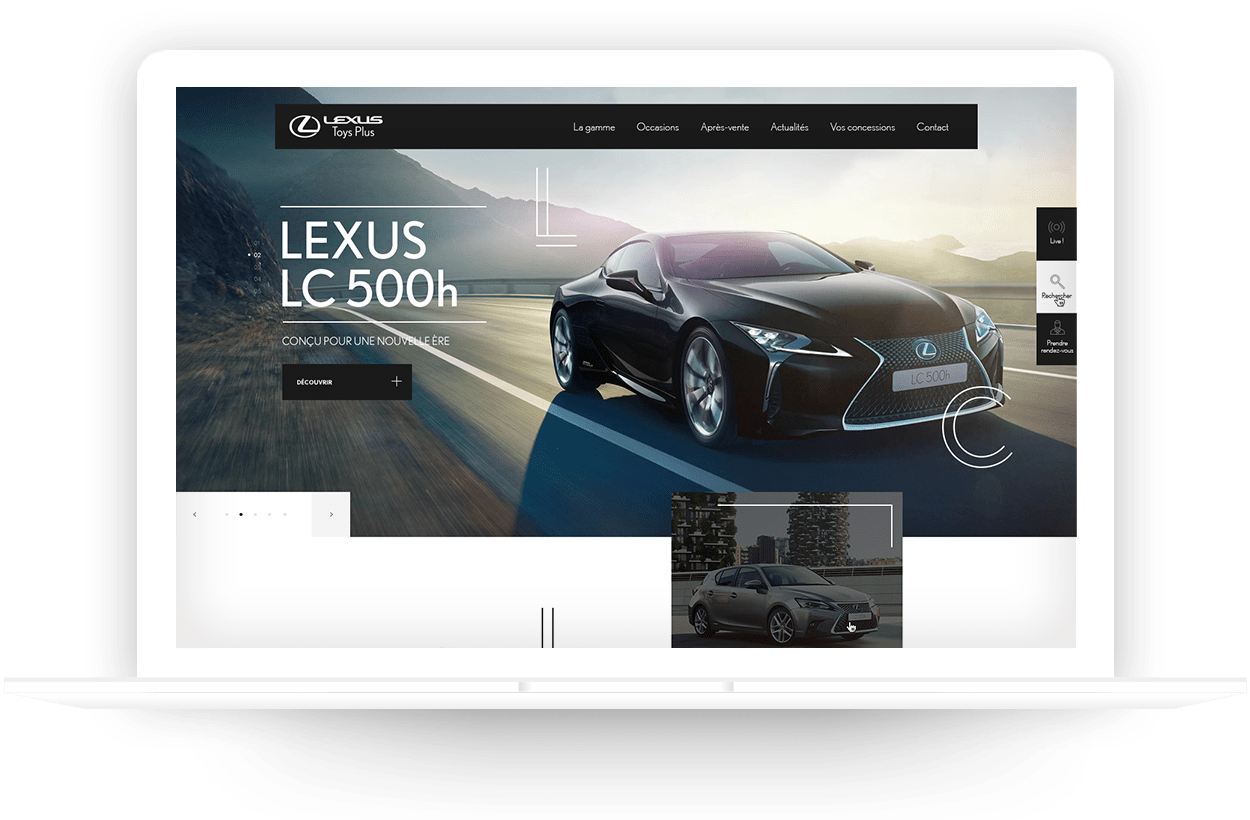Open the Après-vente menu item
This screenshot has height=820, width=1250.
pyautogui.click(x=724, y=127)
